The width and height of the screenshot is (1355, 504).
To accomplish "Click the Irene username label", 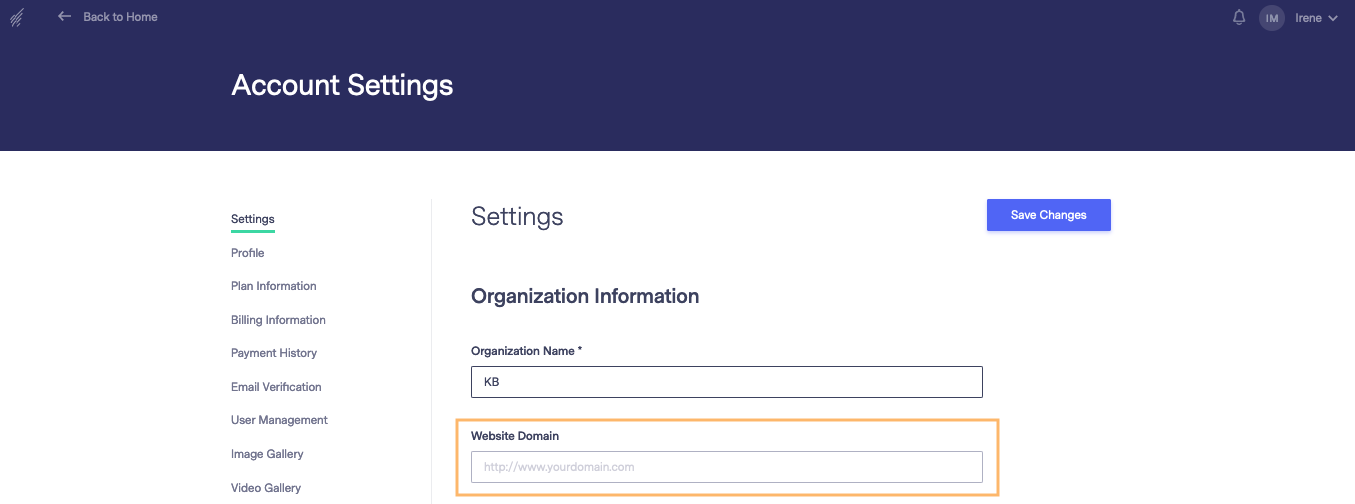I will (1308, 18).
